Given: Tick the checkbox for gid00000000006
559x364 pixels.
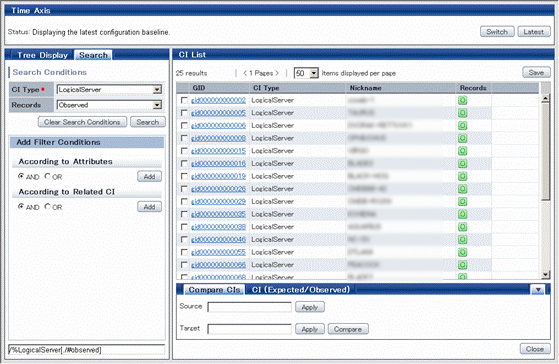Looking at the screenshot, I should 184,125.
